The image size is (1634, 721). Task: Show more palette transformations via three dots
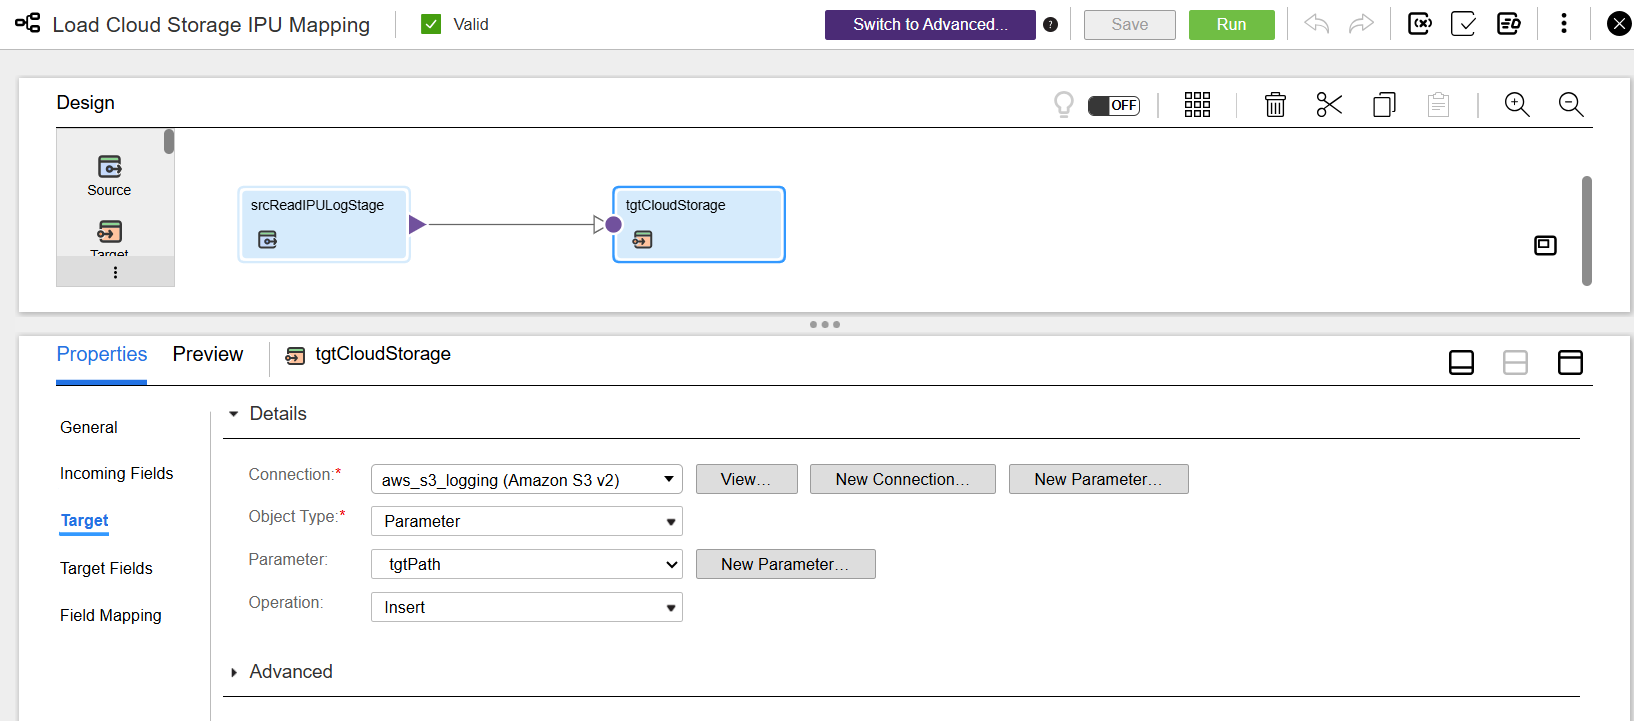[115, 272]
